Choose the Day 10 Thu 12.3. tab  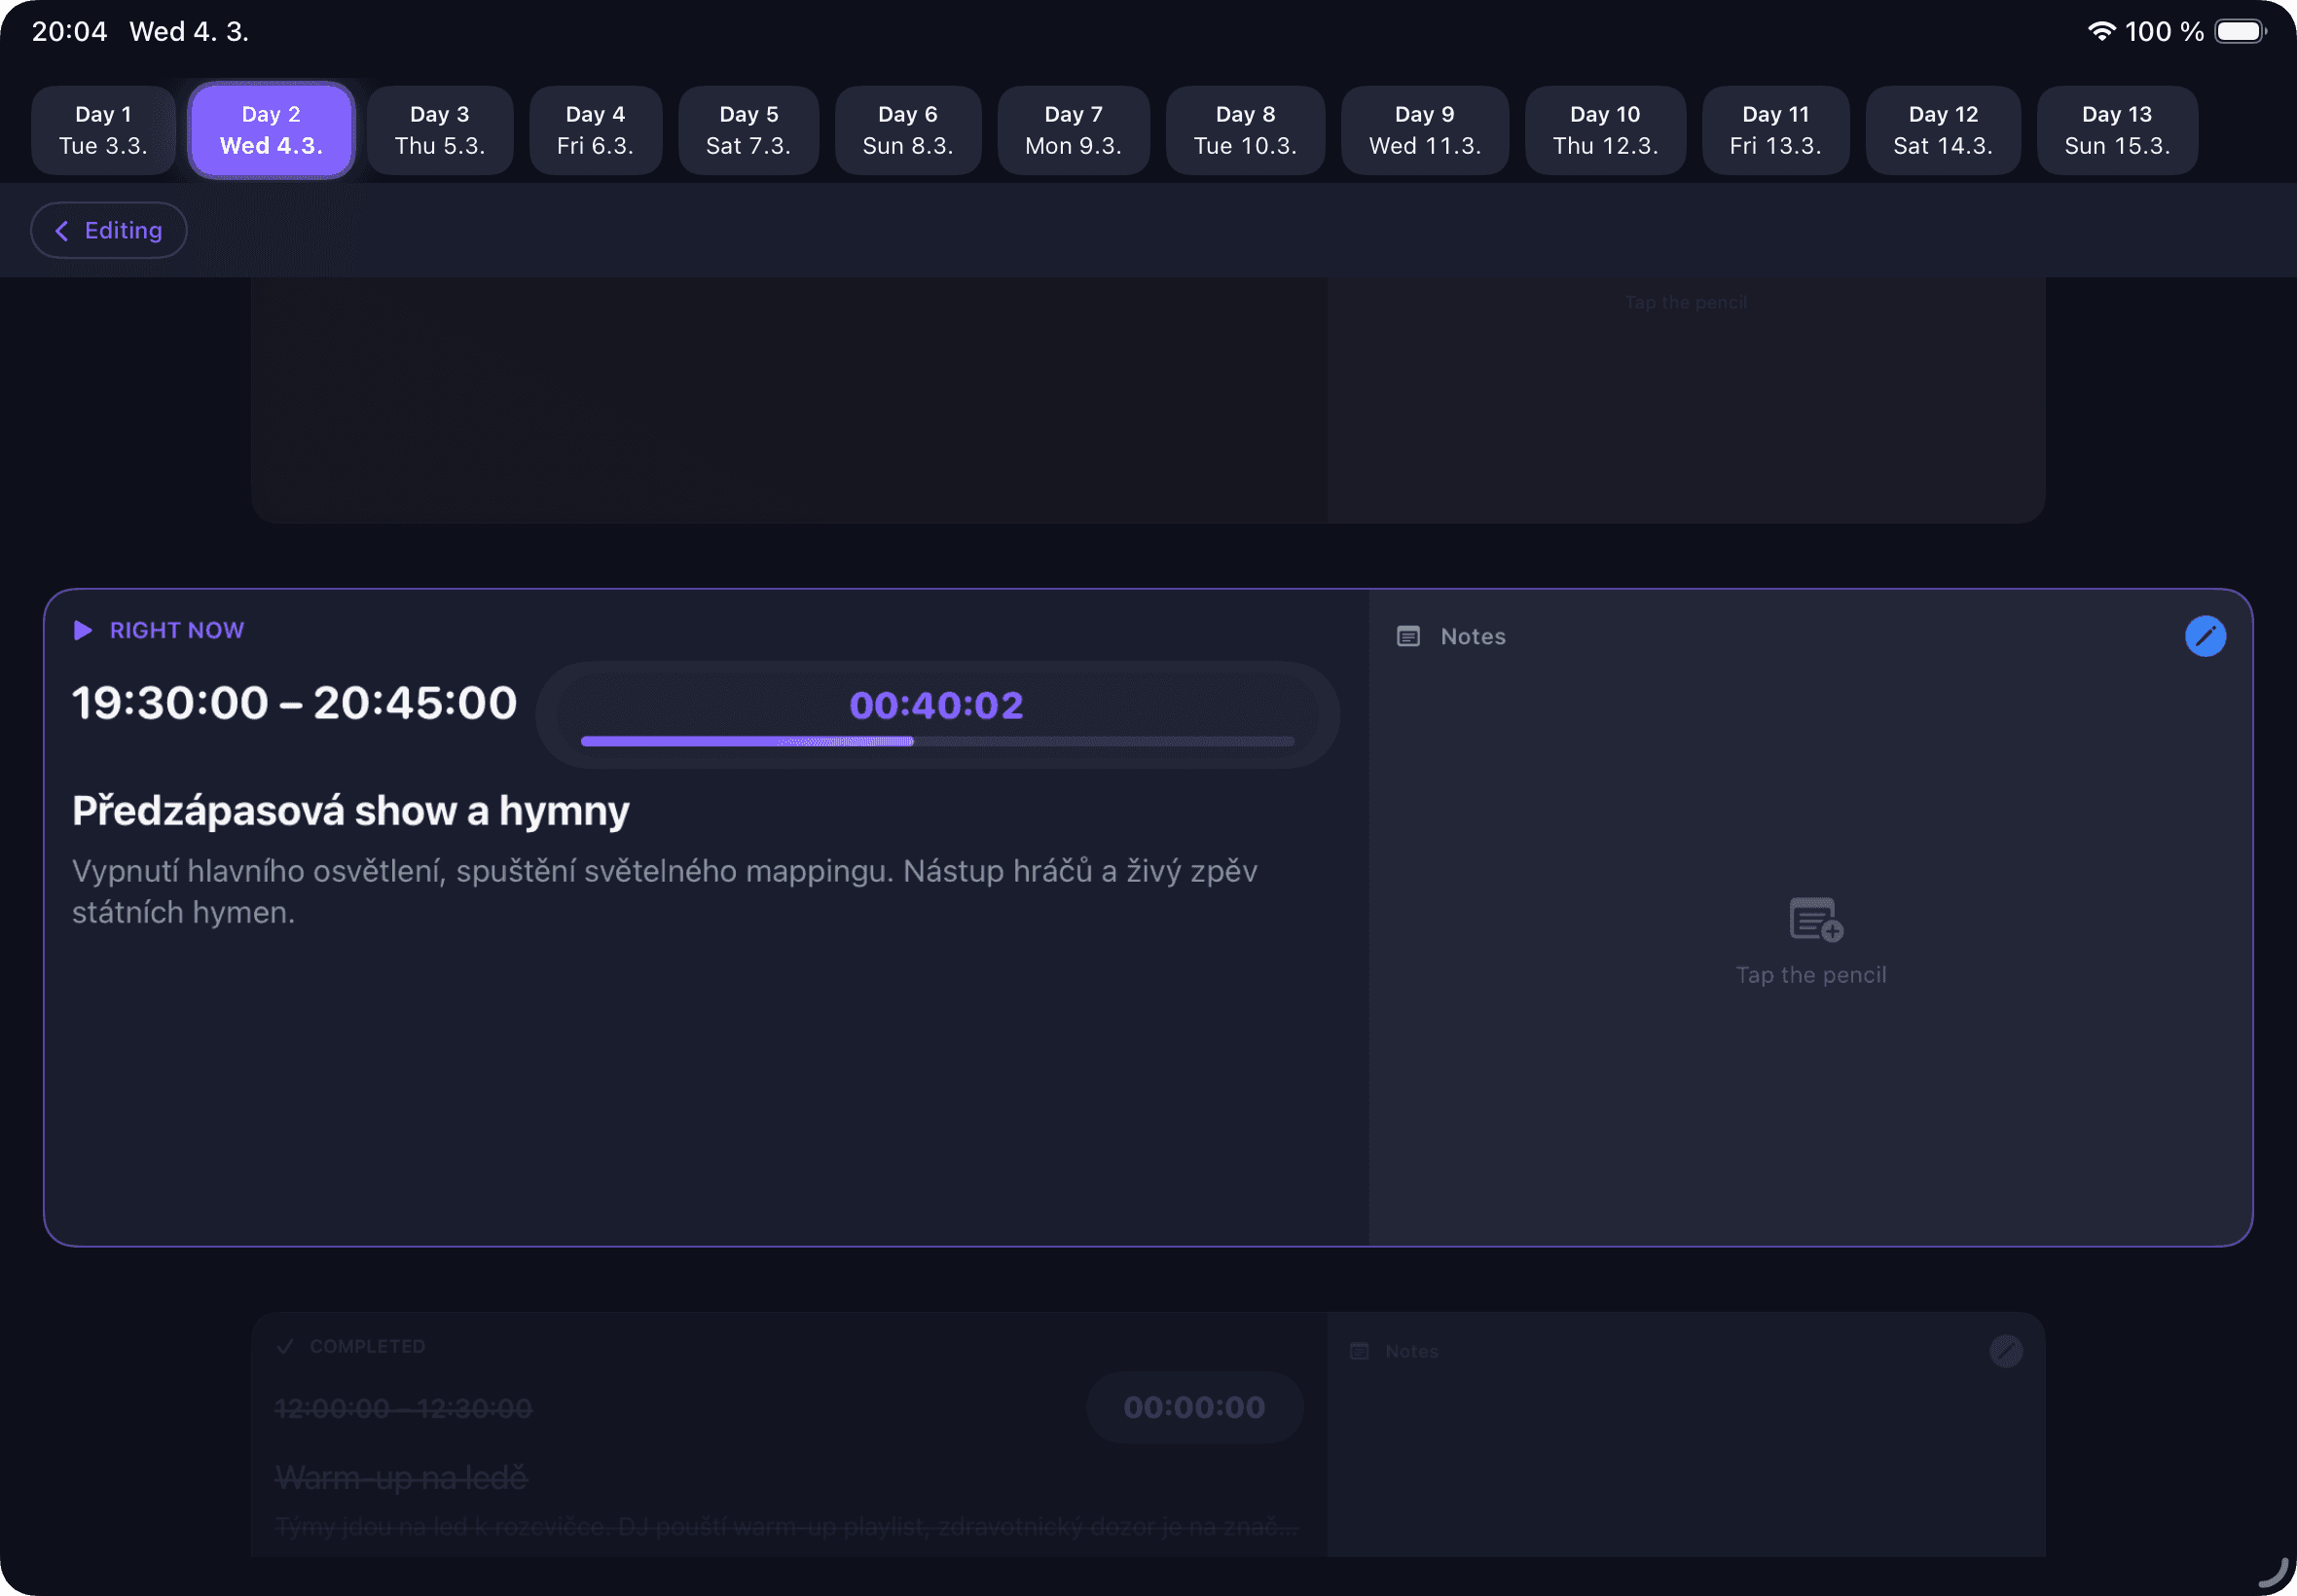(x=1605, y=130)
